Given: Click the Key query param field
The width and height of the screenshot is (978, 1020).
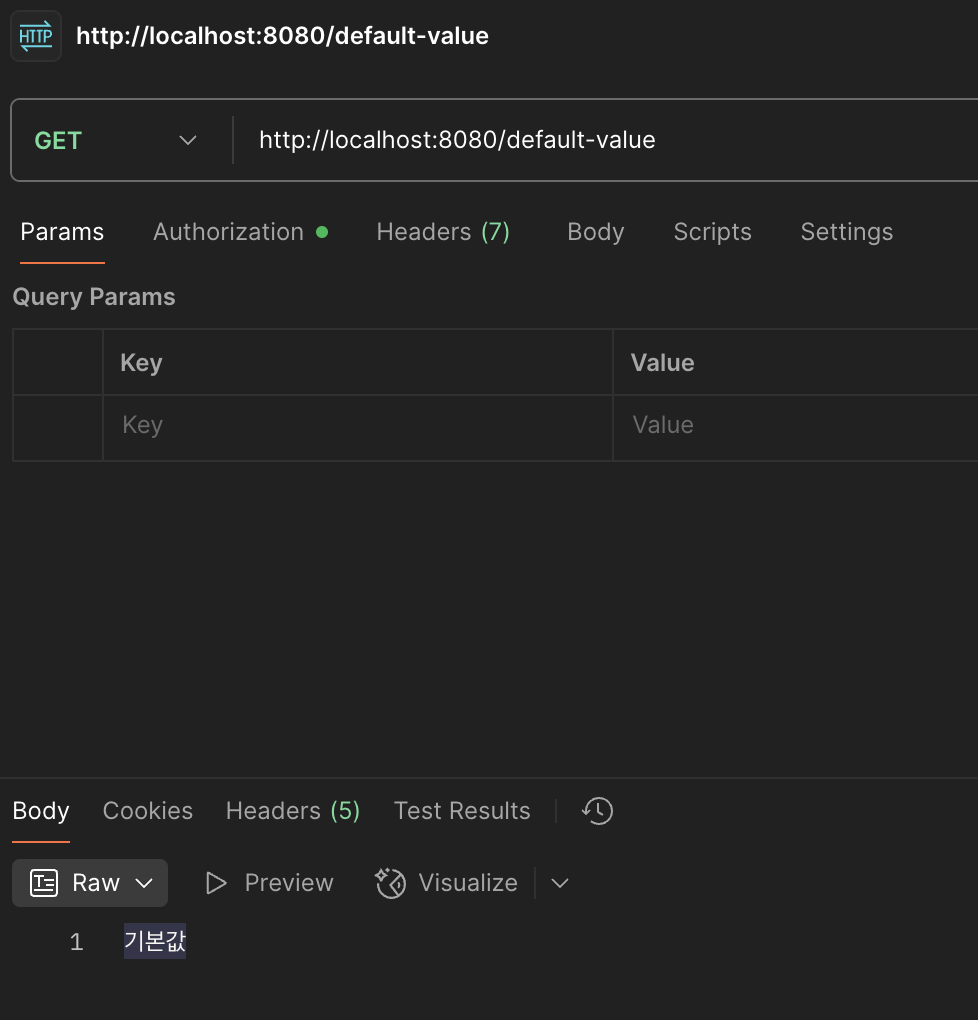Looking at the screenshot, I should coord(357,426).
